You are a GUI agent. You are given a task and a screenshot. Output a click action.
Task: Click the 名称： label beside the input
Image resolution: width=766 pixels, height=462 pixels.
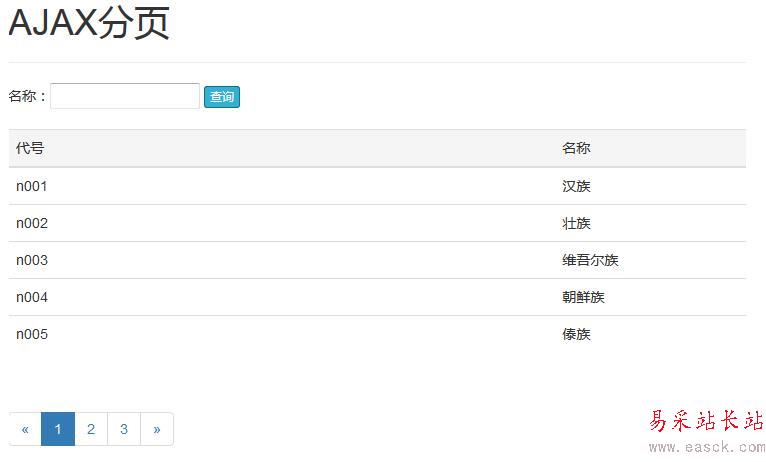(x=28, y=96)
